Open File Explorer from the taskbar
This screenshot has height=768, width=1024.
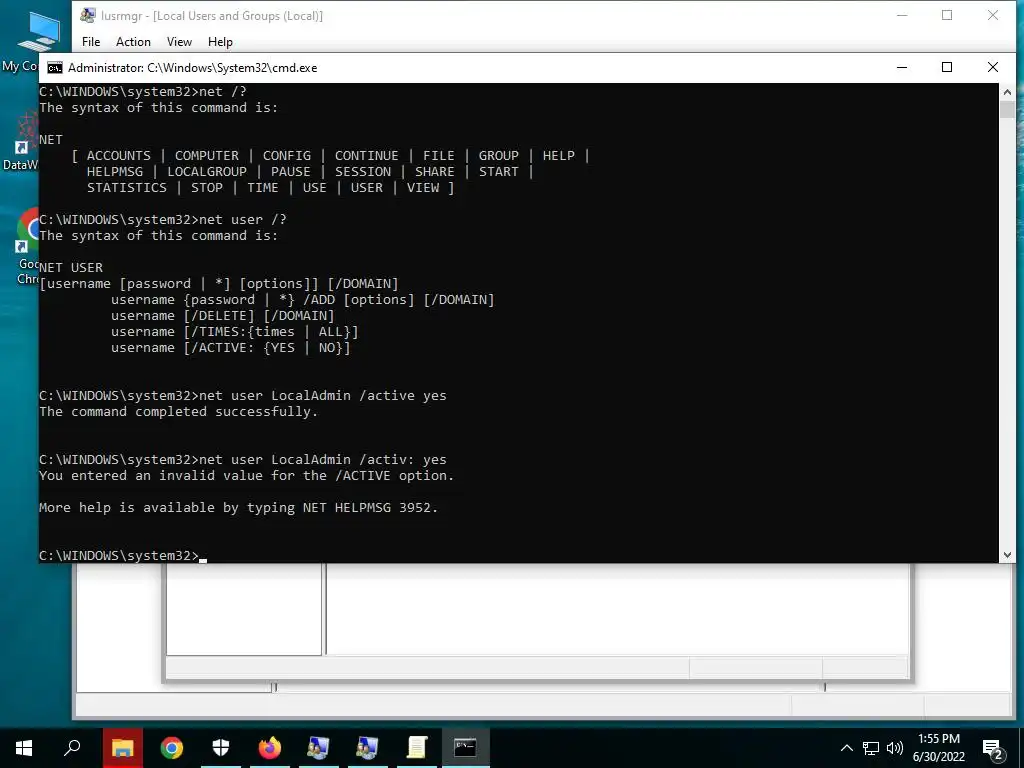122,747
